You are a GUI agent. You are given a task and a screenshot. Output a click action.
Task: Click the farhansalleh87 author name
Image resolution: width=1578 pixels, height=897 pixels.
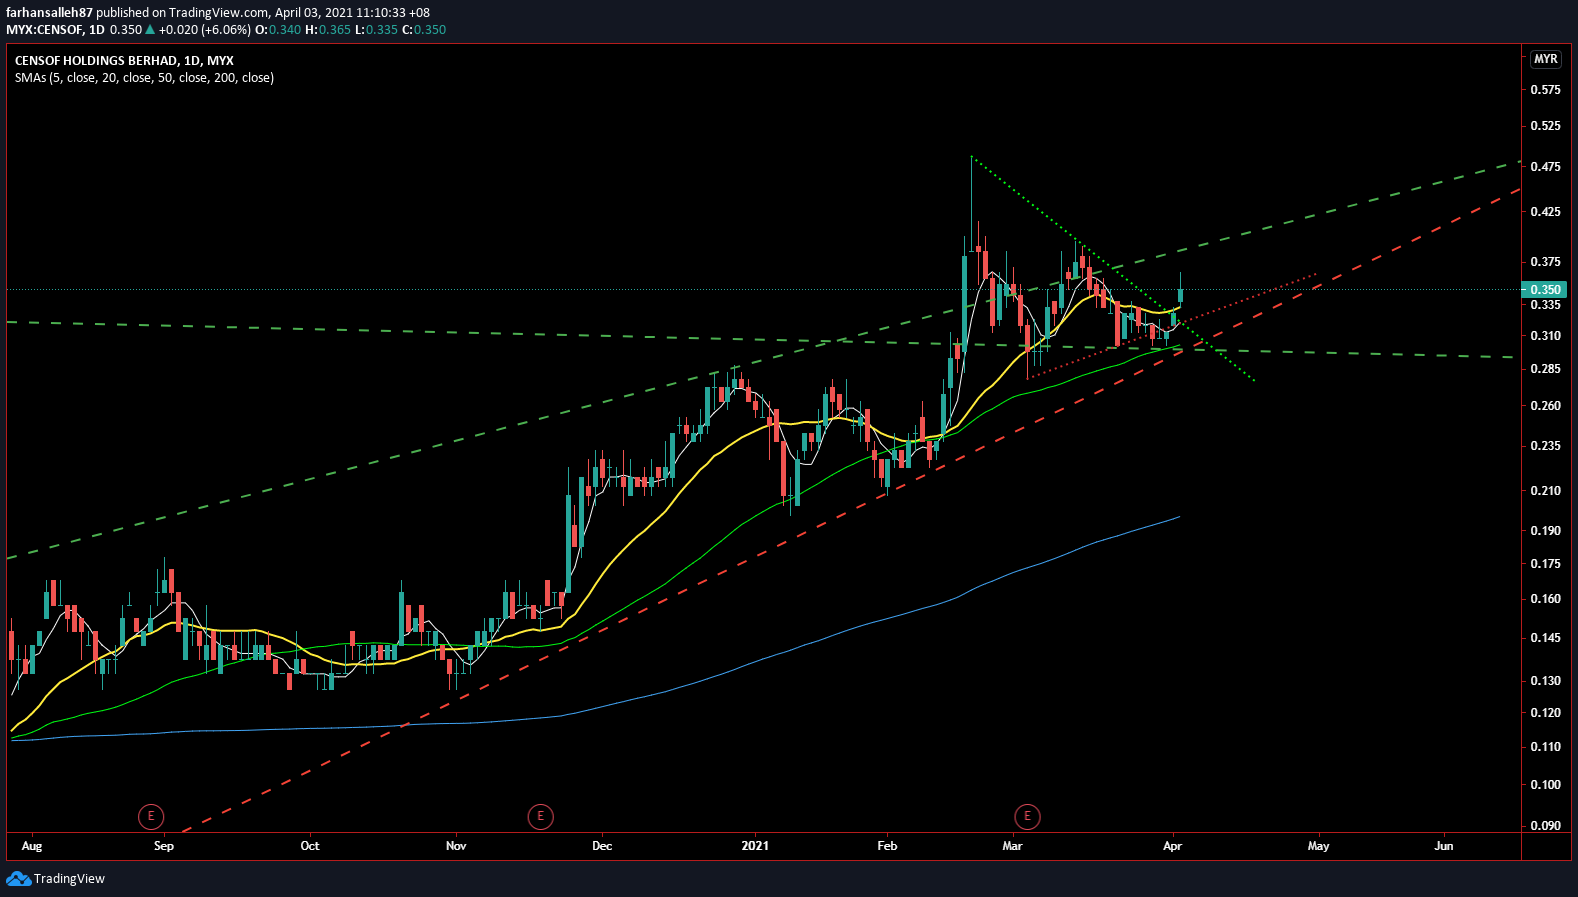(49, 13)
